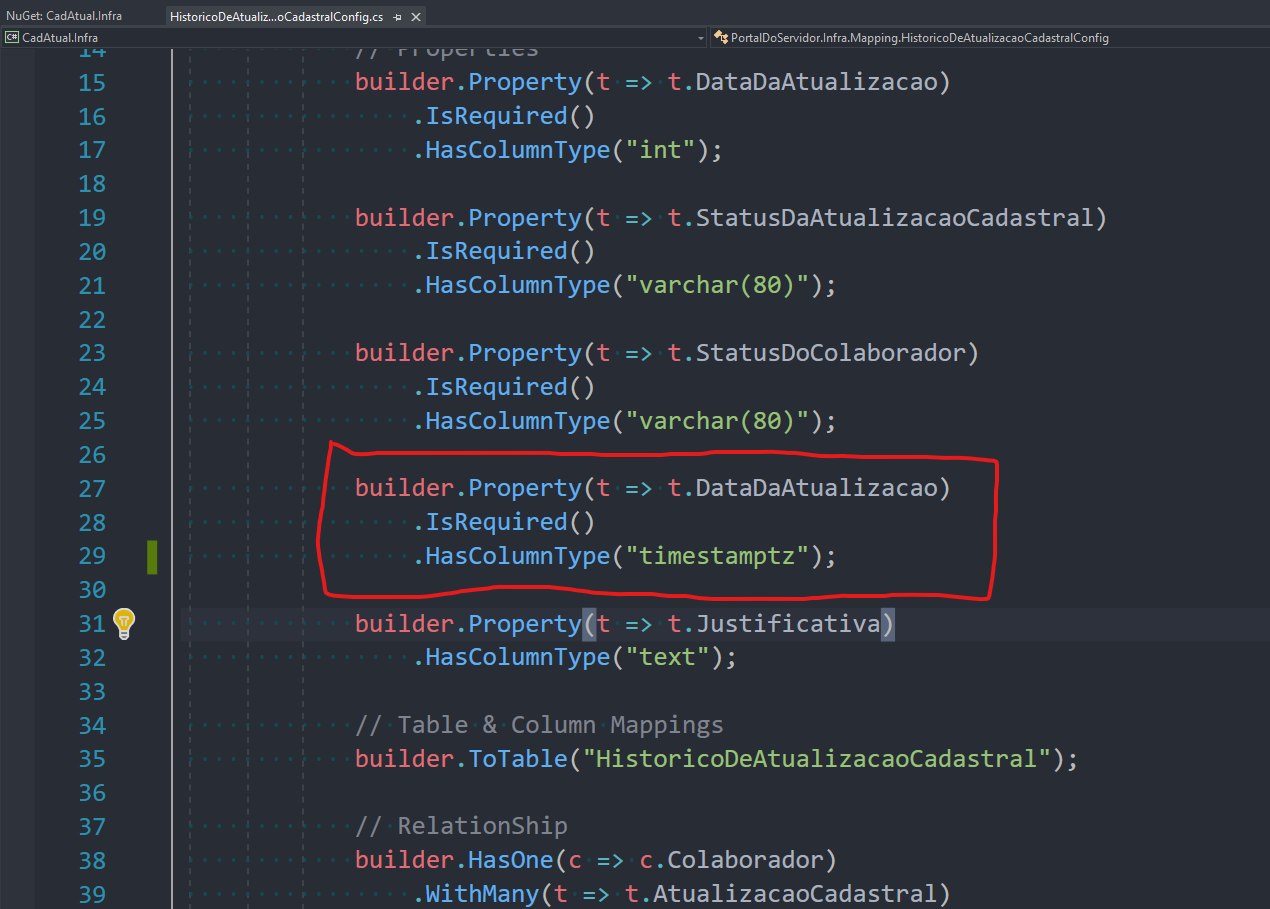The height and width of the screenshot is (909, 1270).
Task: Pin the HistoricoDeAtualiz...oCadastralConfig.cs tab with the pin icon
Action: pos(398,17)
